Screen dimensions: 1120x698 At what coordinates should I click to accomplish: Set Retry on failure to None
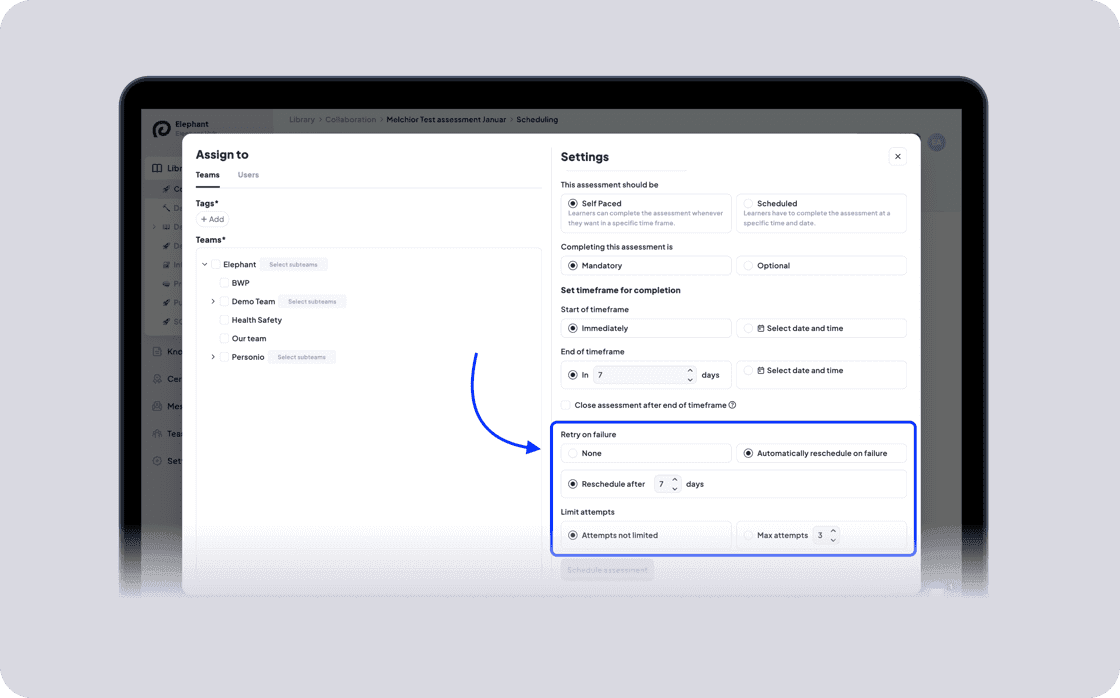pos(646,454)
